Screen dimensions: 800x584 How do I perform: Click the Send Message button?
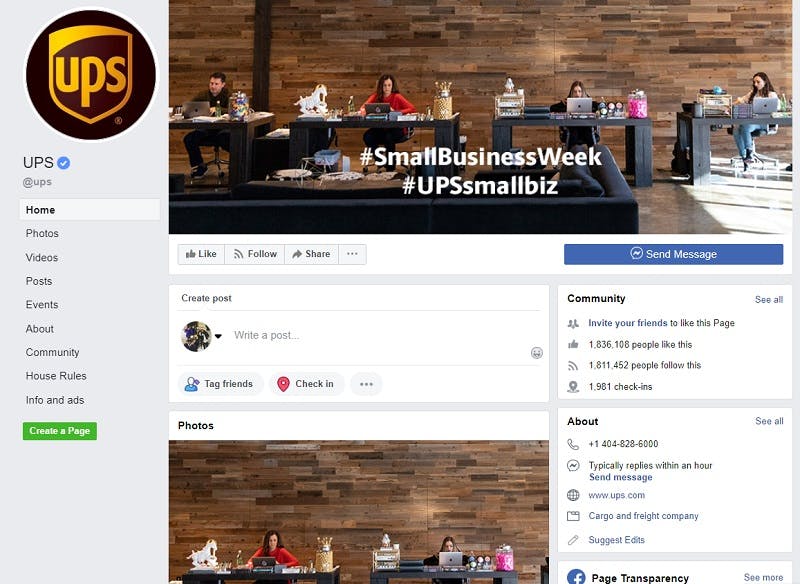[x=673, y=254]
